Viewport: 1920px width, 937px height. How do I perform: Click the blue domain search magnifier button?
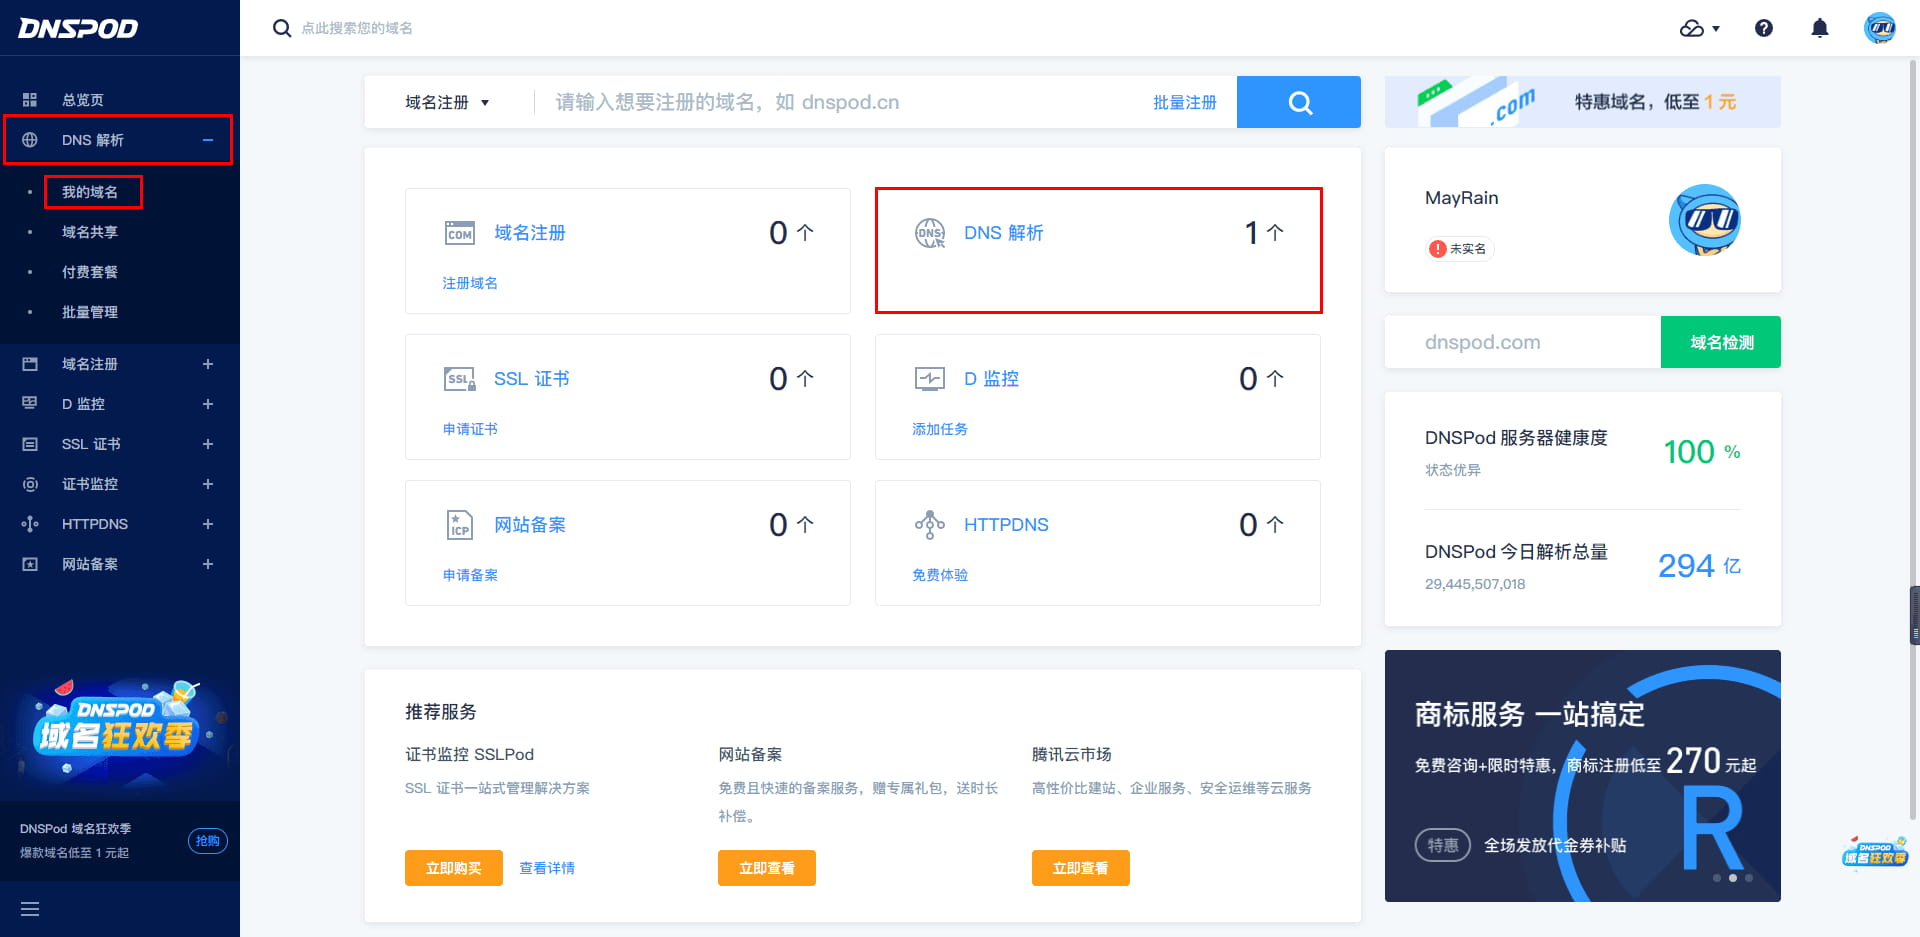pos(1298,102)
